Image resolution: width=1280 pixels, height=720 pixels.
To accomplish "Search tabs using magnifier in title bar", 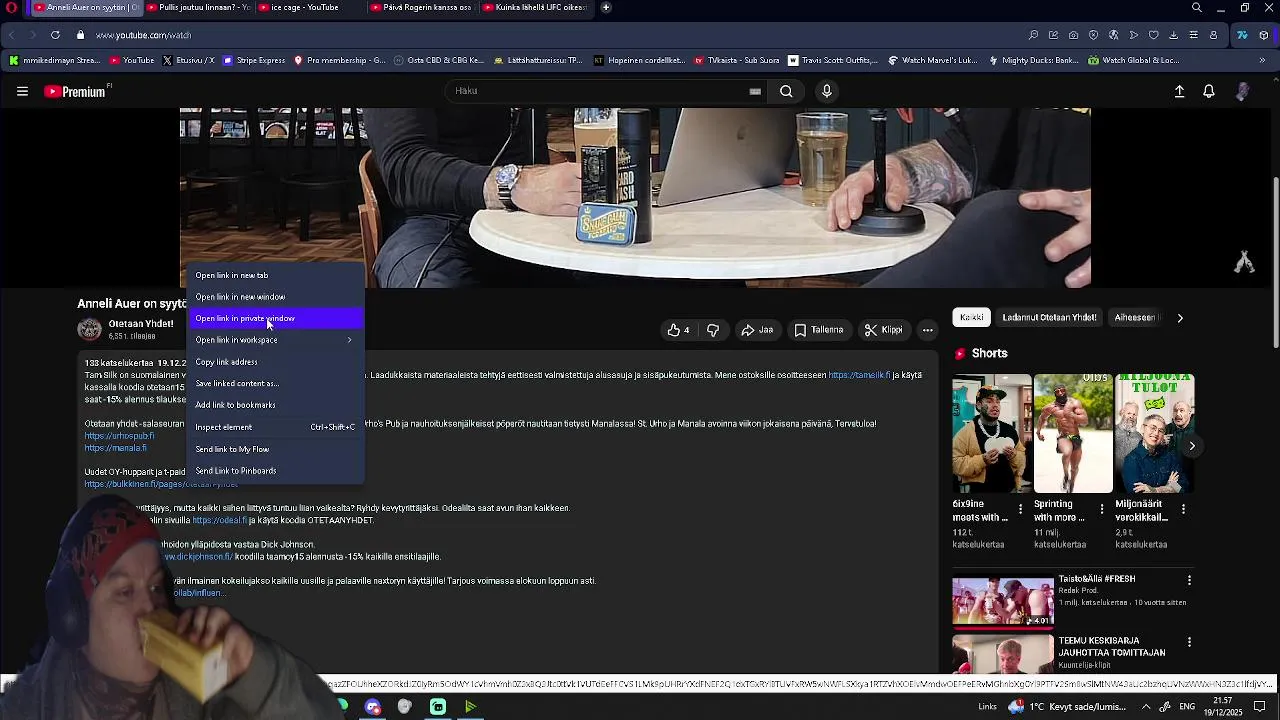I will (x=1196, y=8).
